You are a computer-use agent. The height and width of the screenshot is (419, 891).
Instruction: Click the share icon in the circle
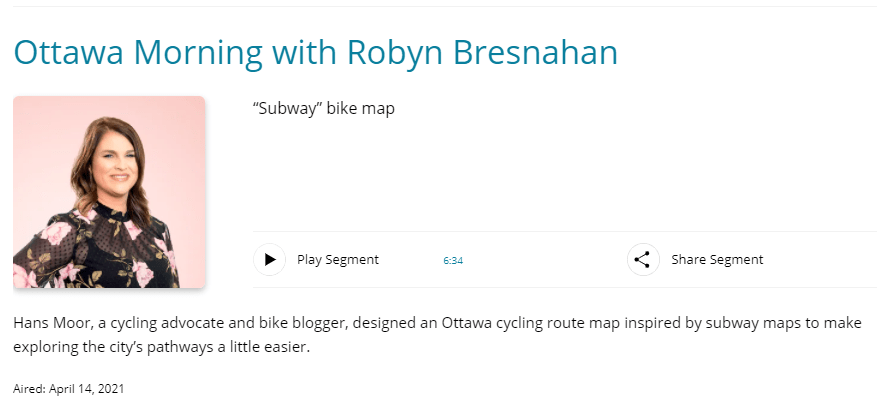pyautogui.click(x=643, y=260)
